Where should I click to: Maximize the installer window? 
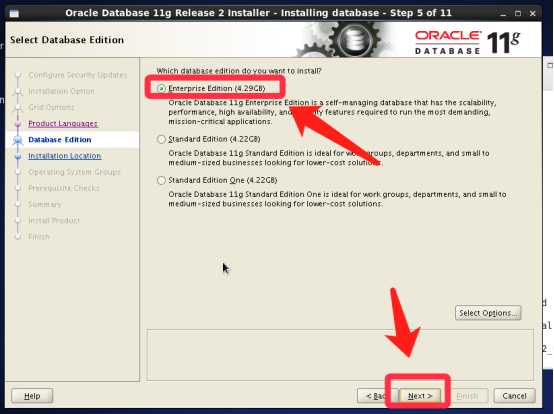coord(518,13)
